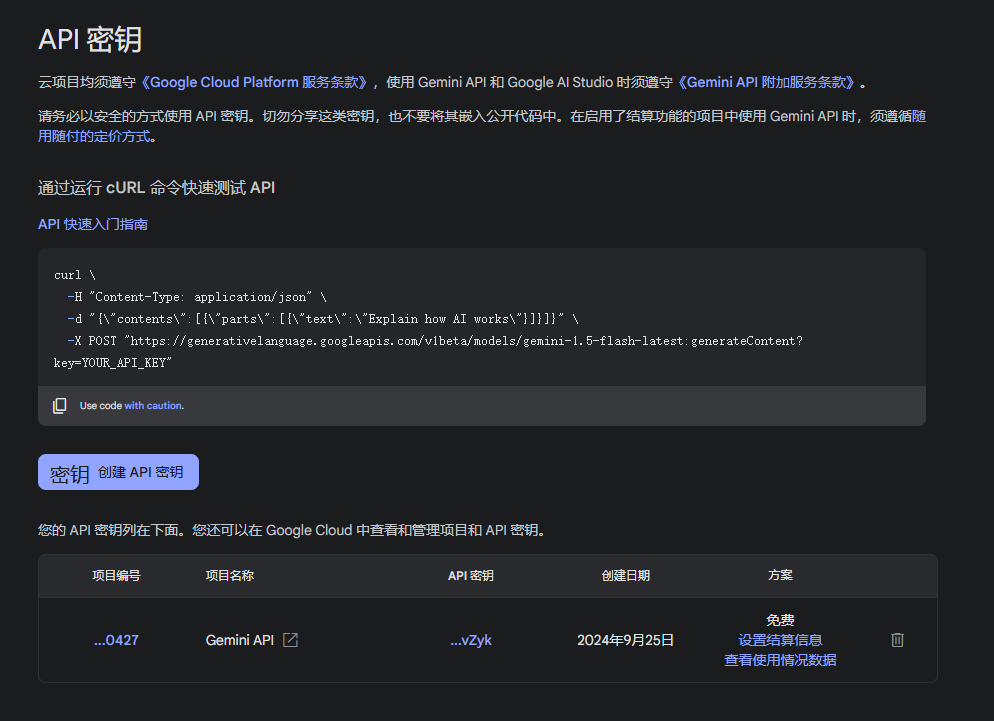
Task: Open the API 快速入门指南 link
Action: (93, 224)
